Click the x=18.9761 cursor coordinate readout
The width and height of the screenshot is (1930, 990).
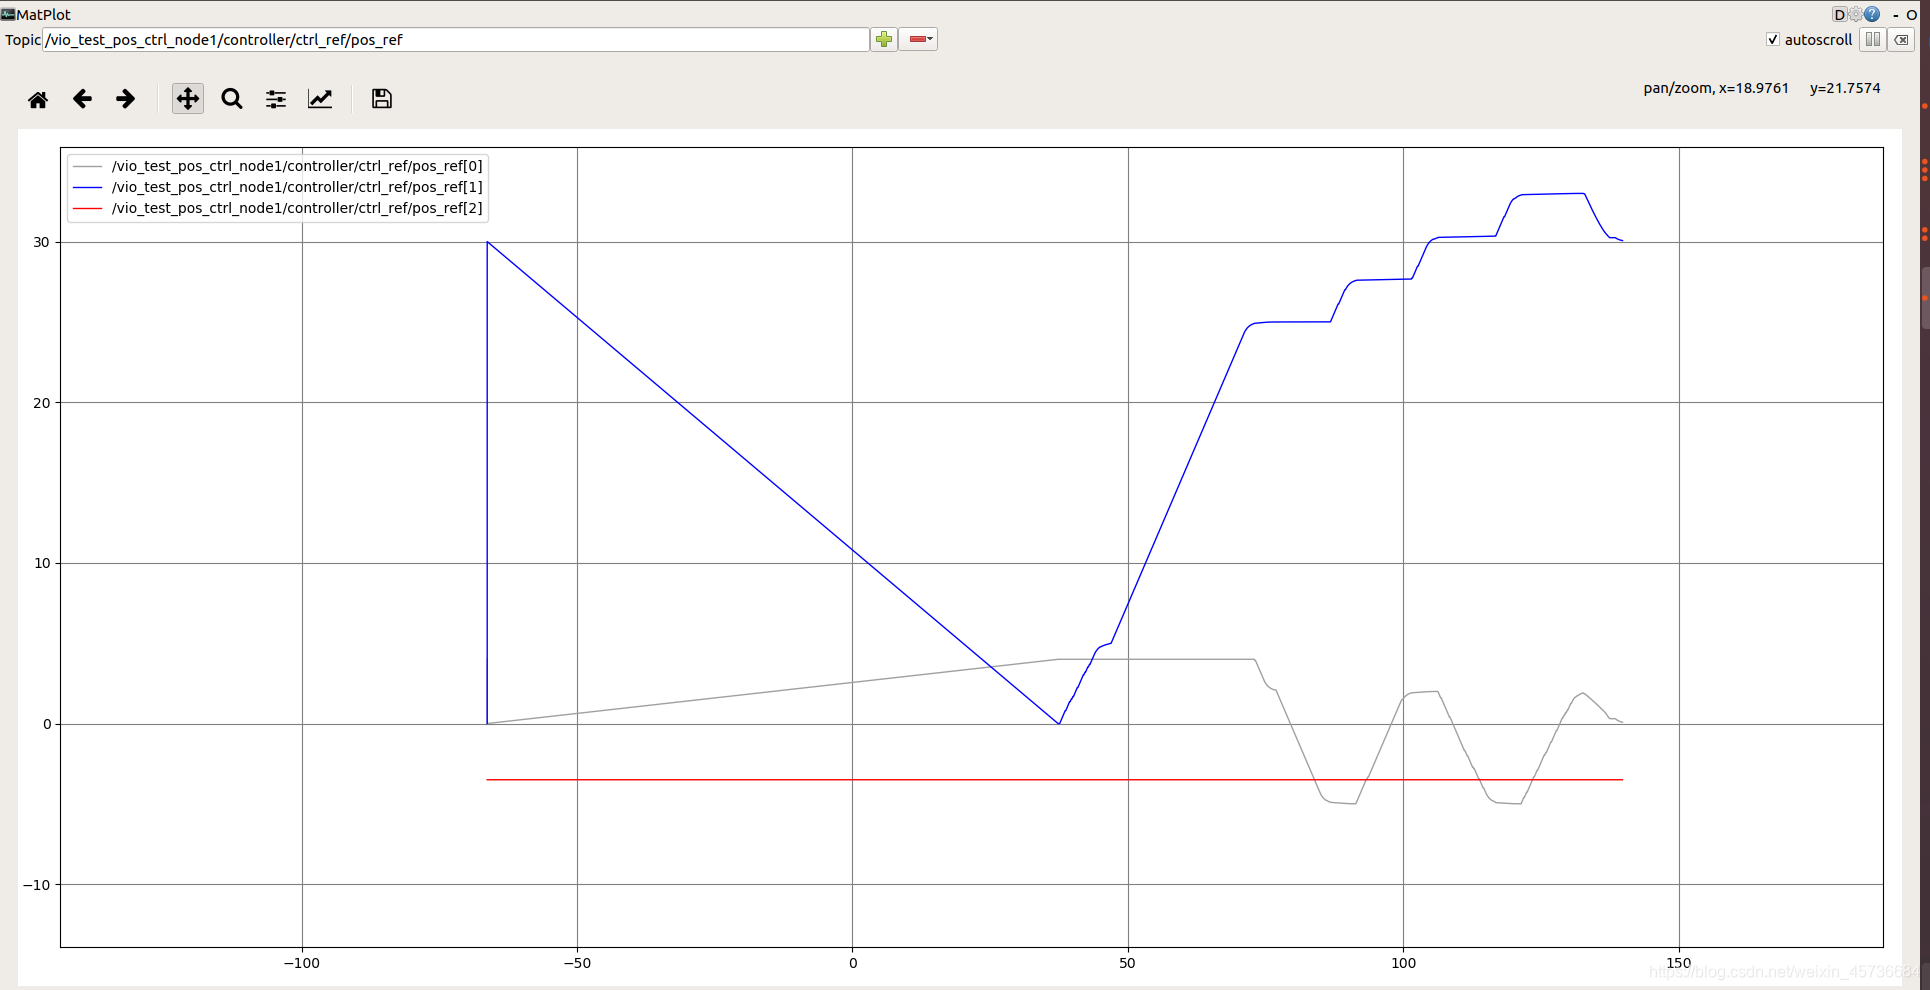click(1753, 88)
